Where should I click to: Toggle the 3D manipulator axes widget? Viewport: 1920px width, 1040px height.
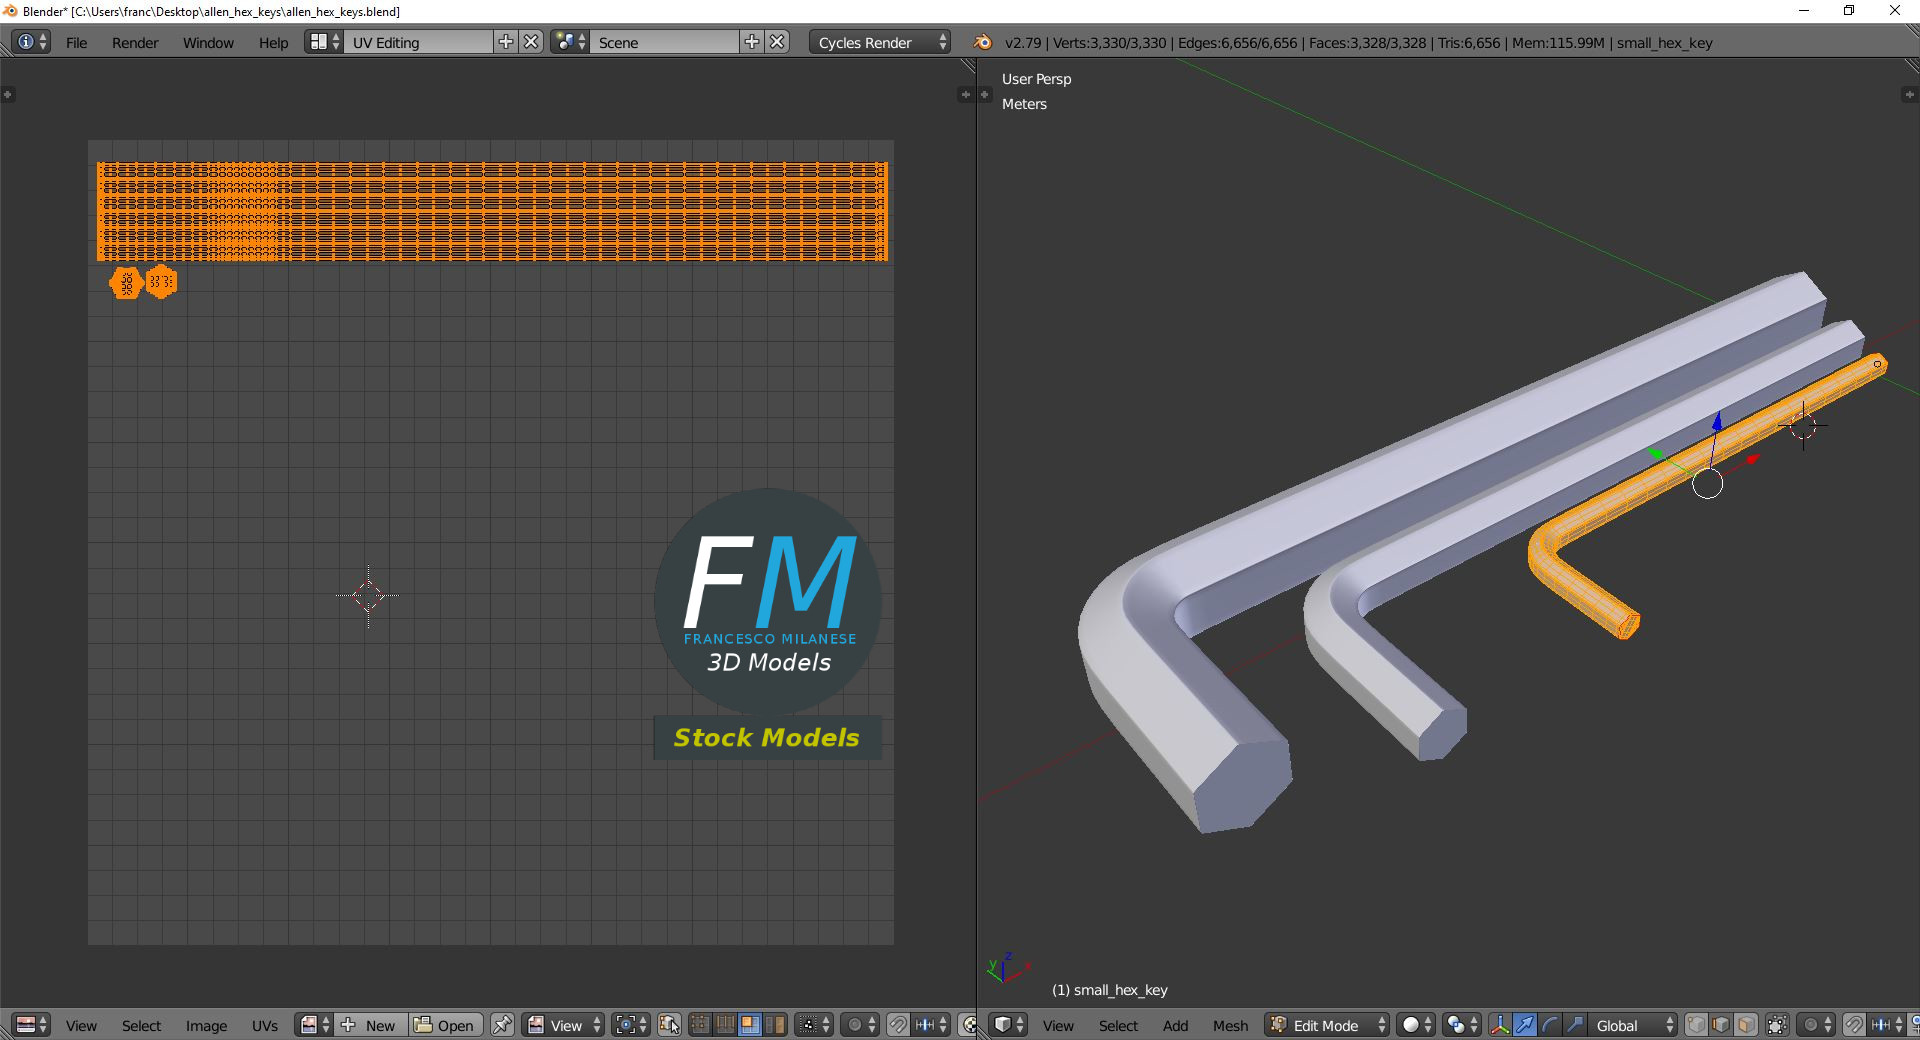coord(1499,1025)
